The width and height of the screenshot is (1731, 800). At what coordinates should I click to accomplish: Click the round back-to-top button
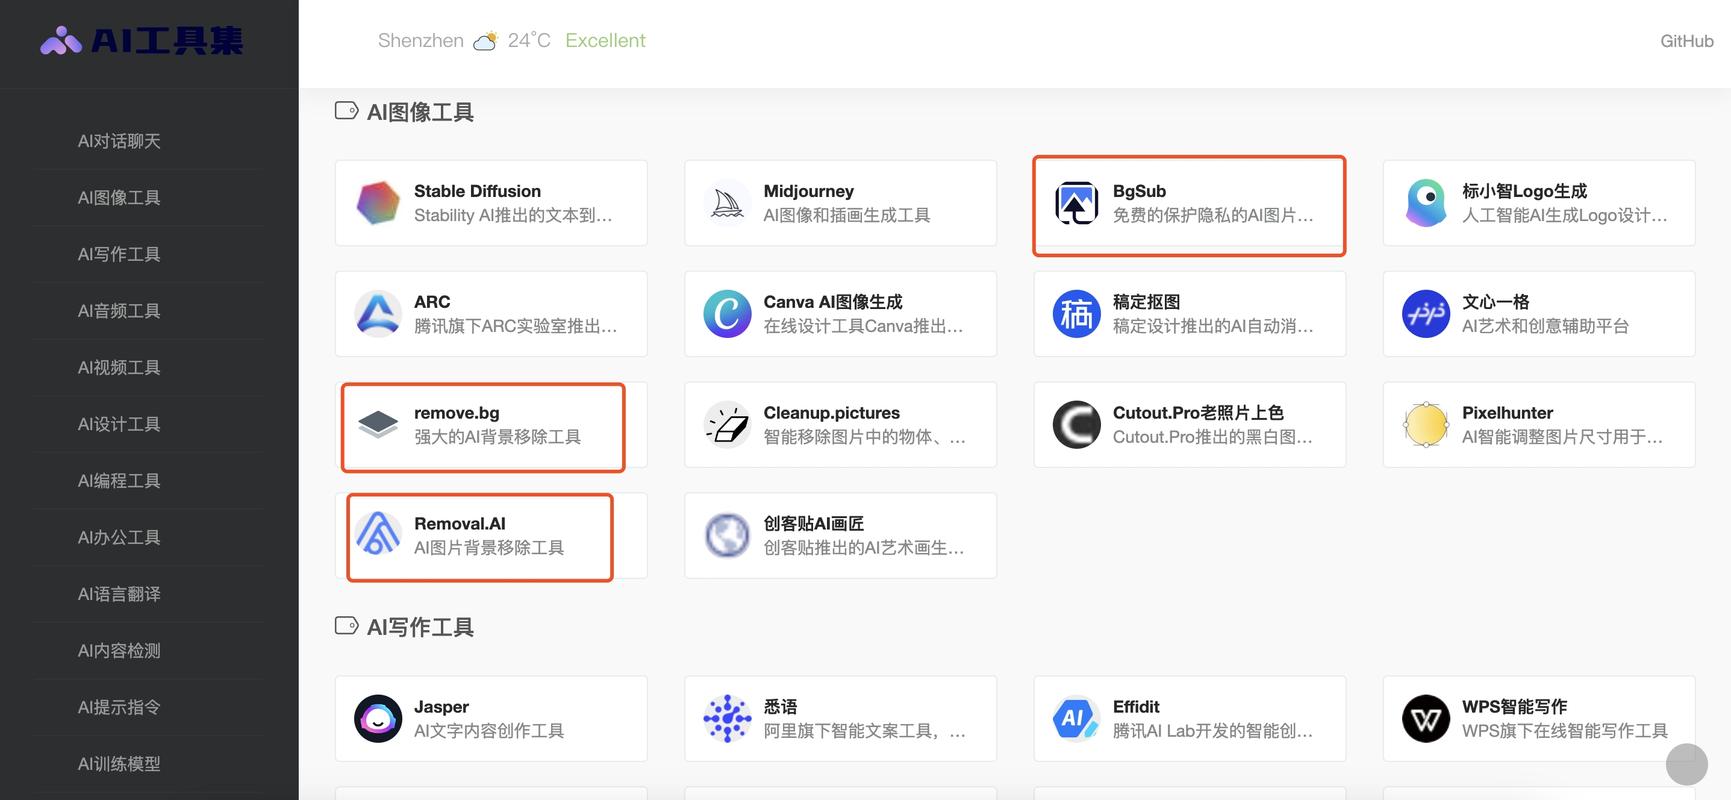tap(1686, 765)
